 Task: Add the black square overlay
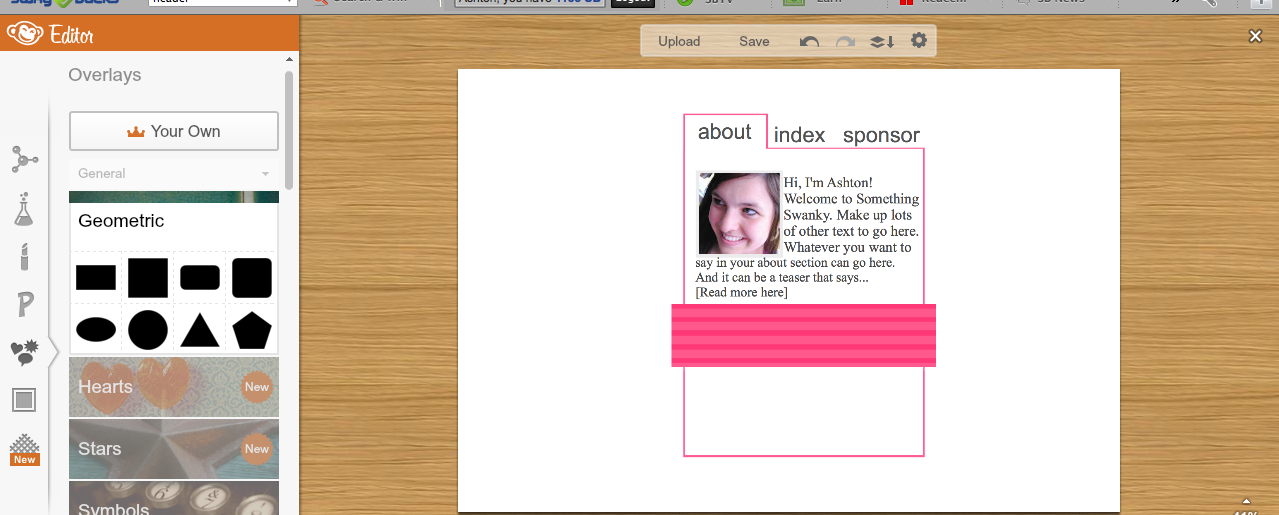pos(148,278)
